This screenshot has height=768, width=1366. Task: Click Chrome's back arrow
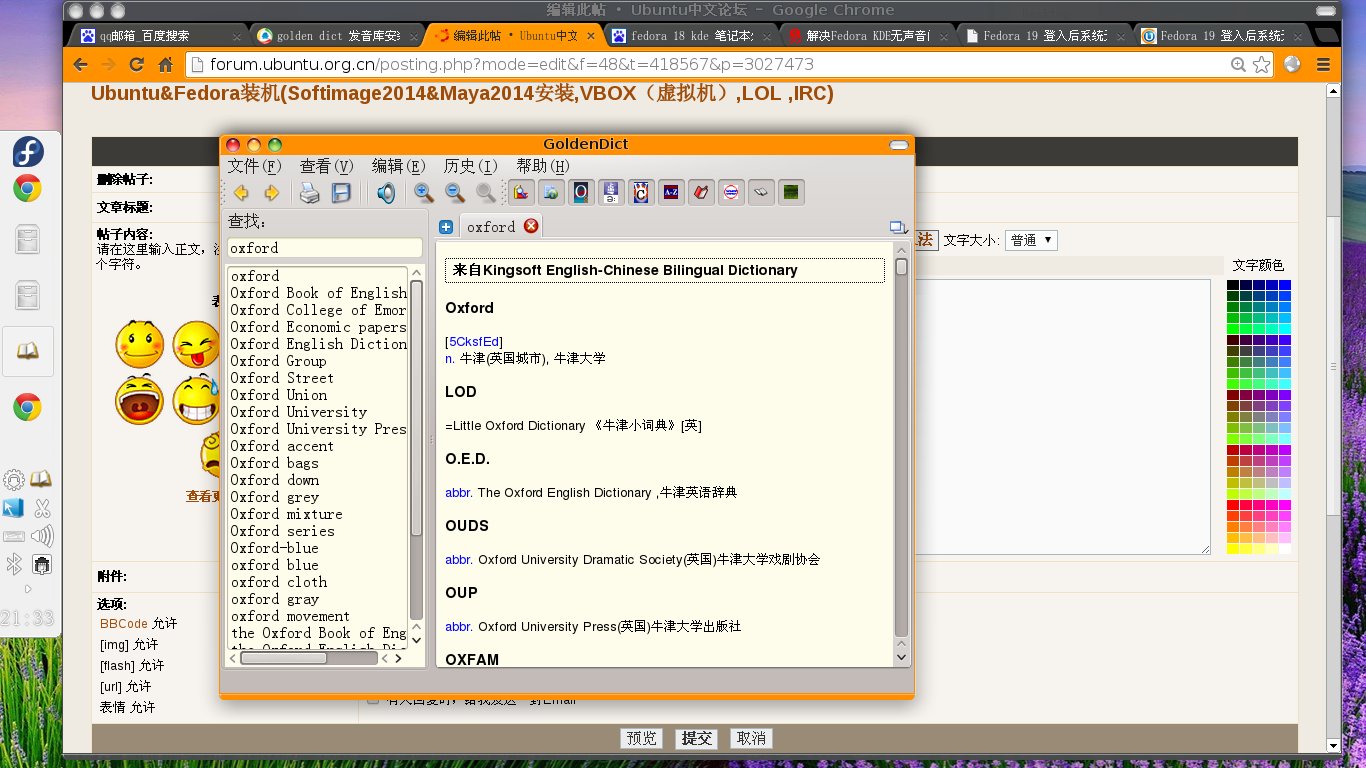point(80,64)
